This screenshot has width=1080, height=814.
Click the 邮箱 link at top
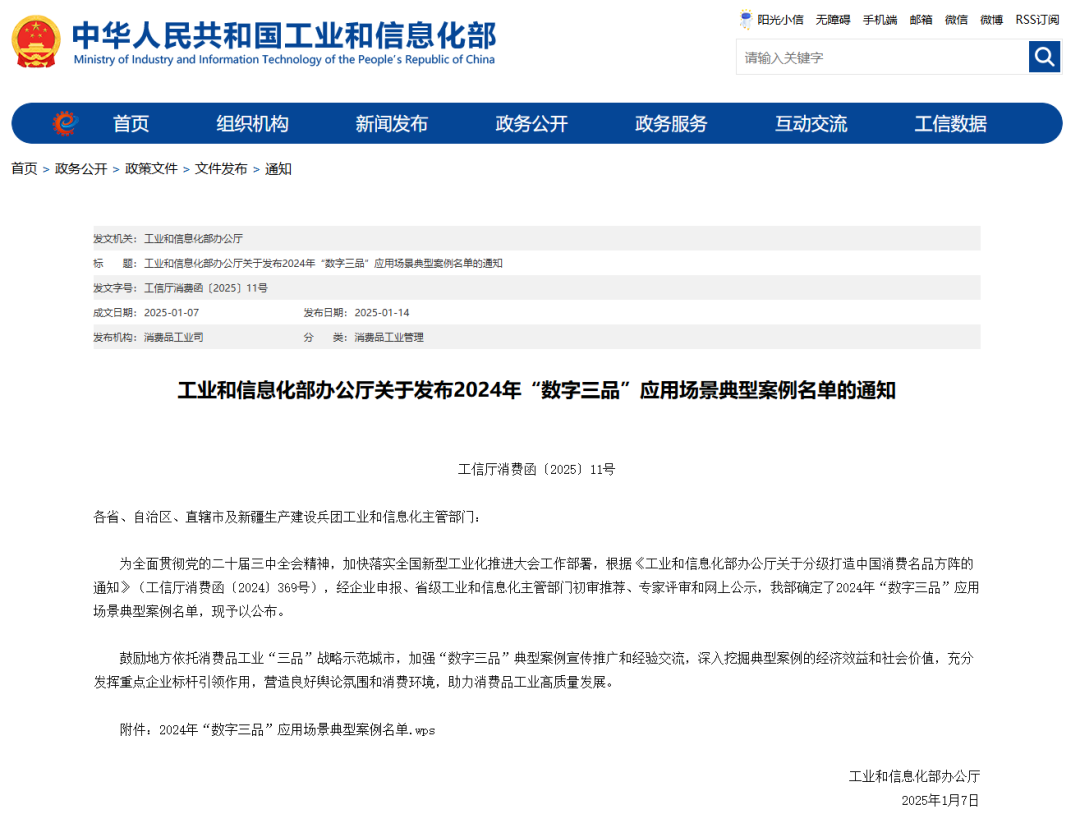point(921,19)
